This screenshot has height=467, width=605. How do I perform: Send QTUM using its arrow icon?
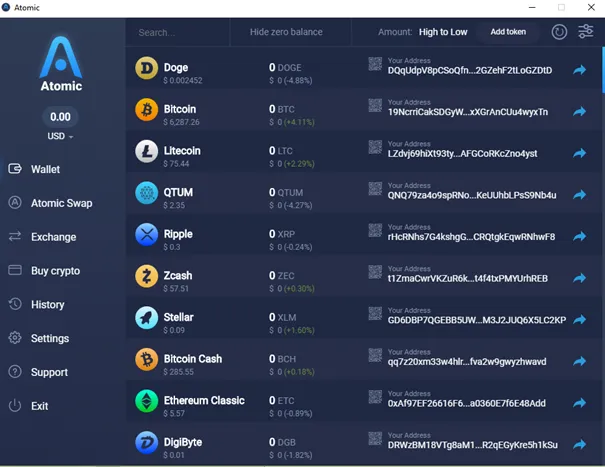pos(580,195)
